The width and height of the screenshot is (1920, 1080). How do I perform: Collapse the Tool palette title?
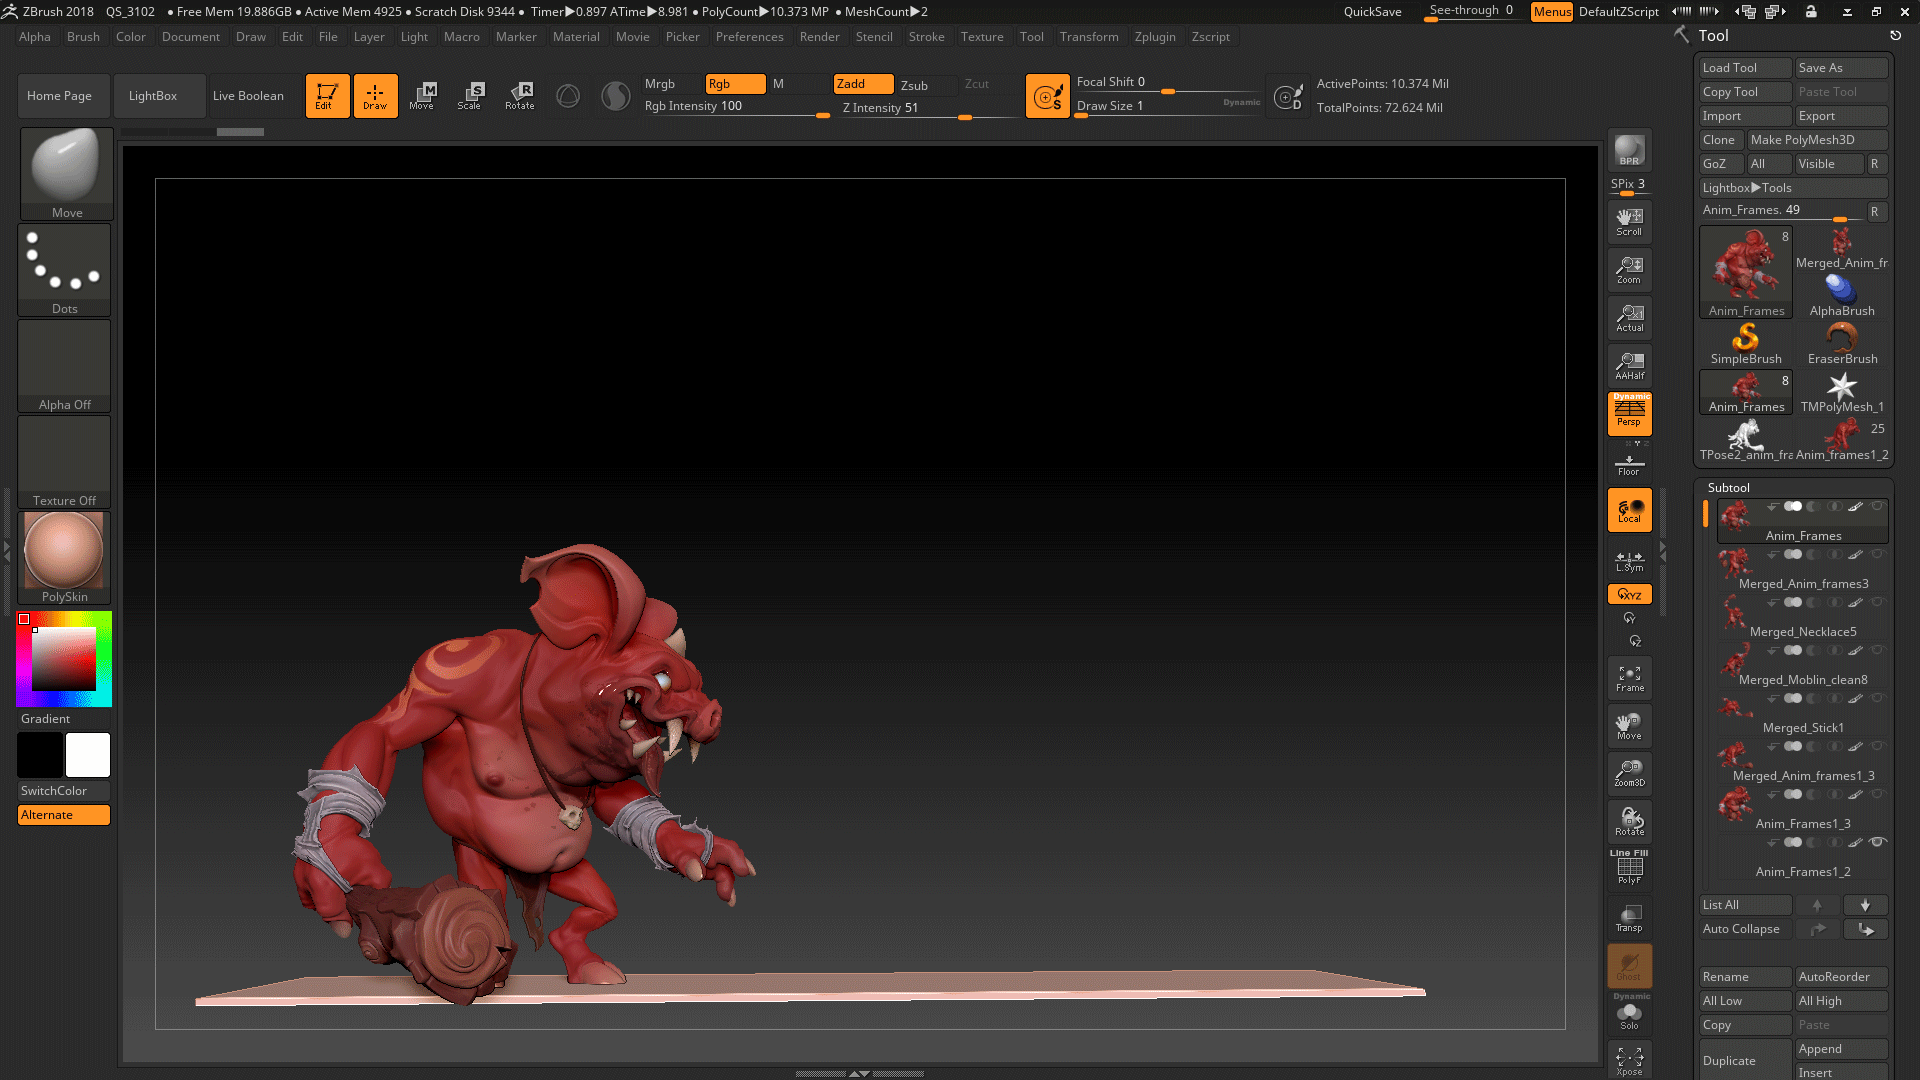1713,36
